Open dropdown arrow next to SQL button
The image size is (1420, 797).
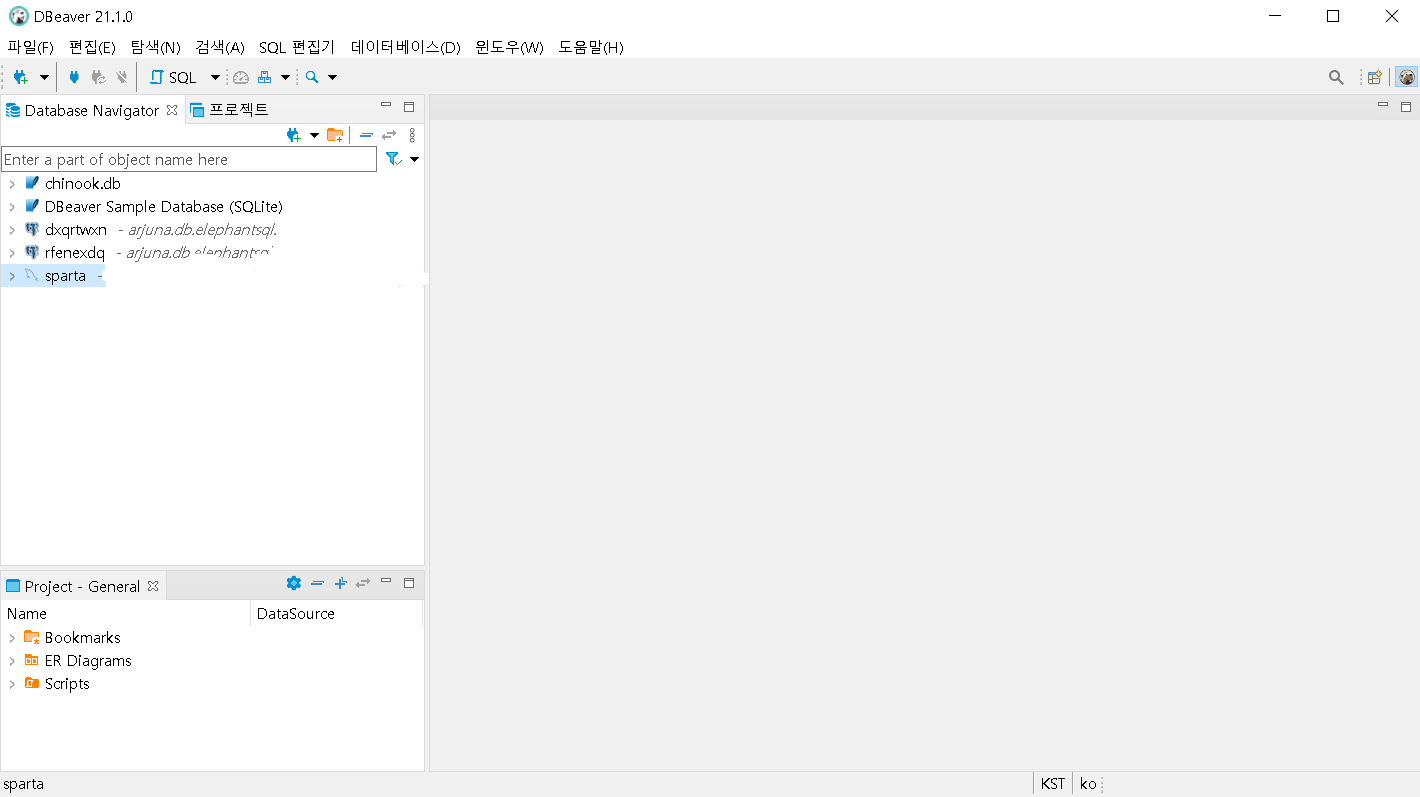pos(215,77)
